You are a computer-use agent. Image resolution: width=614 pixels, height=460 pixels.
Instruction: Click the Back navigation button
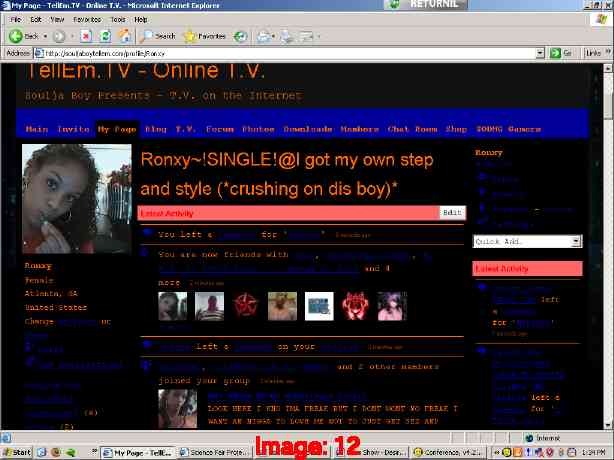[x=23, y=36]
